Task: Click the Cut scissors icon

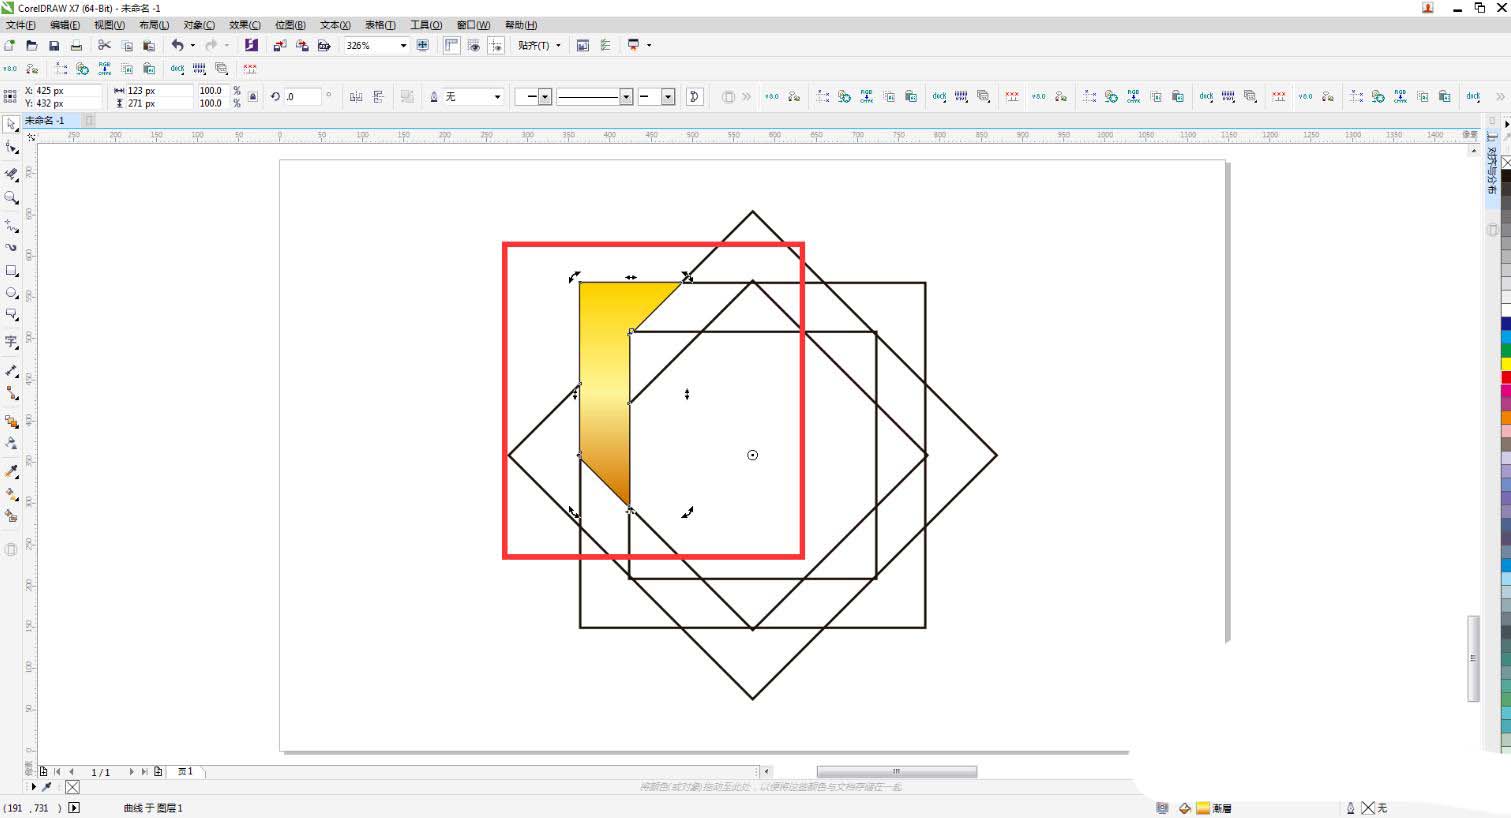Action: [x=104, y=46]
